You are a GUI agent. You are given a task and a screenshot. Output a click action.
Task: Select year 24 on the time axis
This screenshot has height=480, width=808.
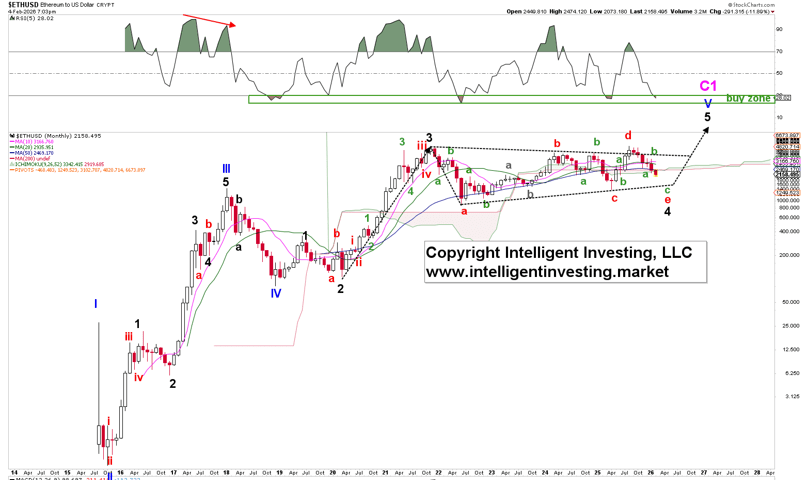point(544,470)
